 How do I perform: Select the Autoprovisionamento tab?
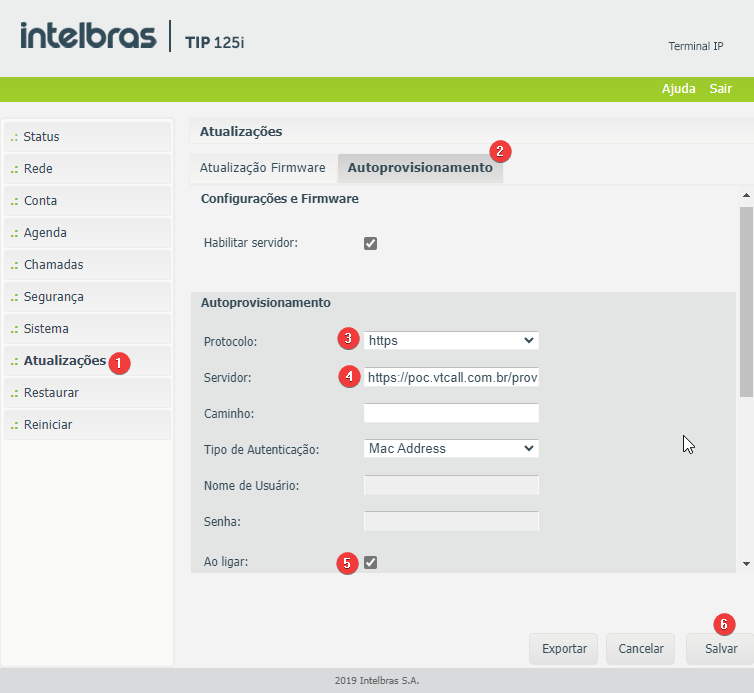419,168
